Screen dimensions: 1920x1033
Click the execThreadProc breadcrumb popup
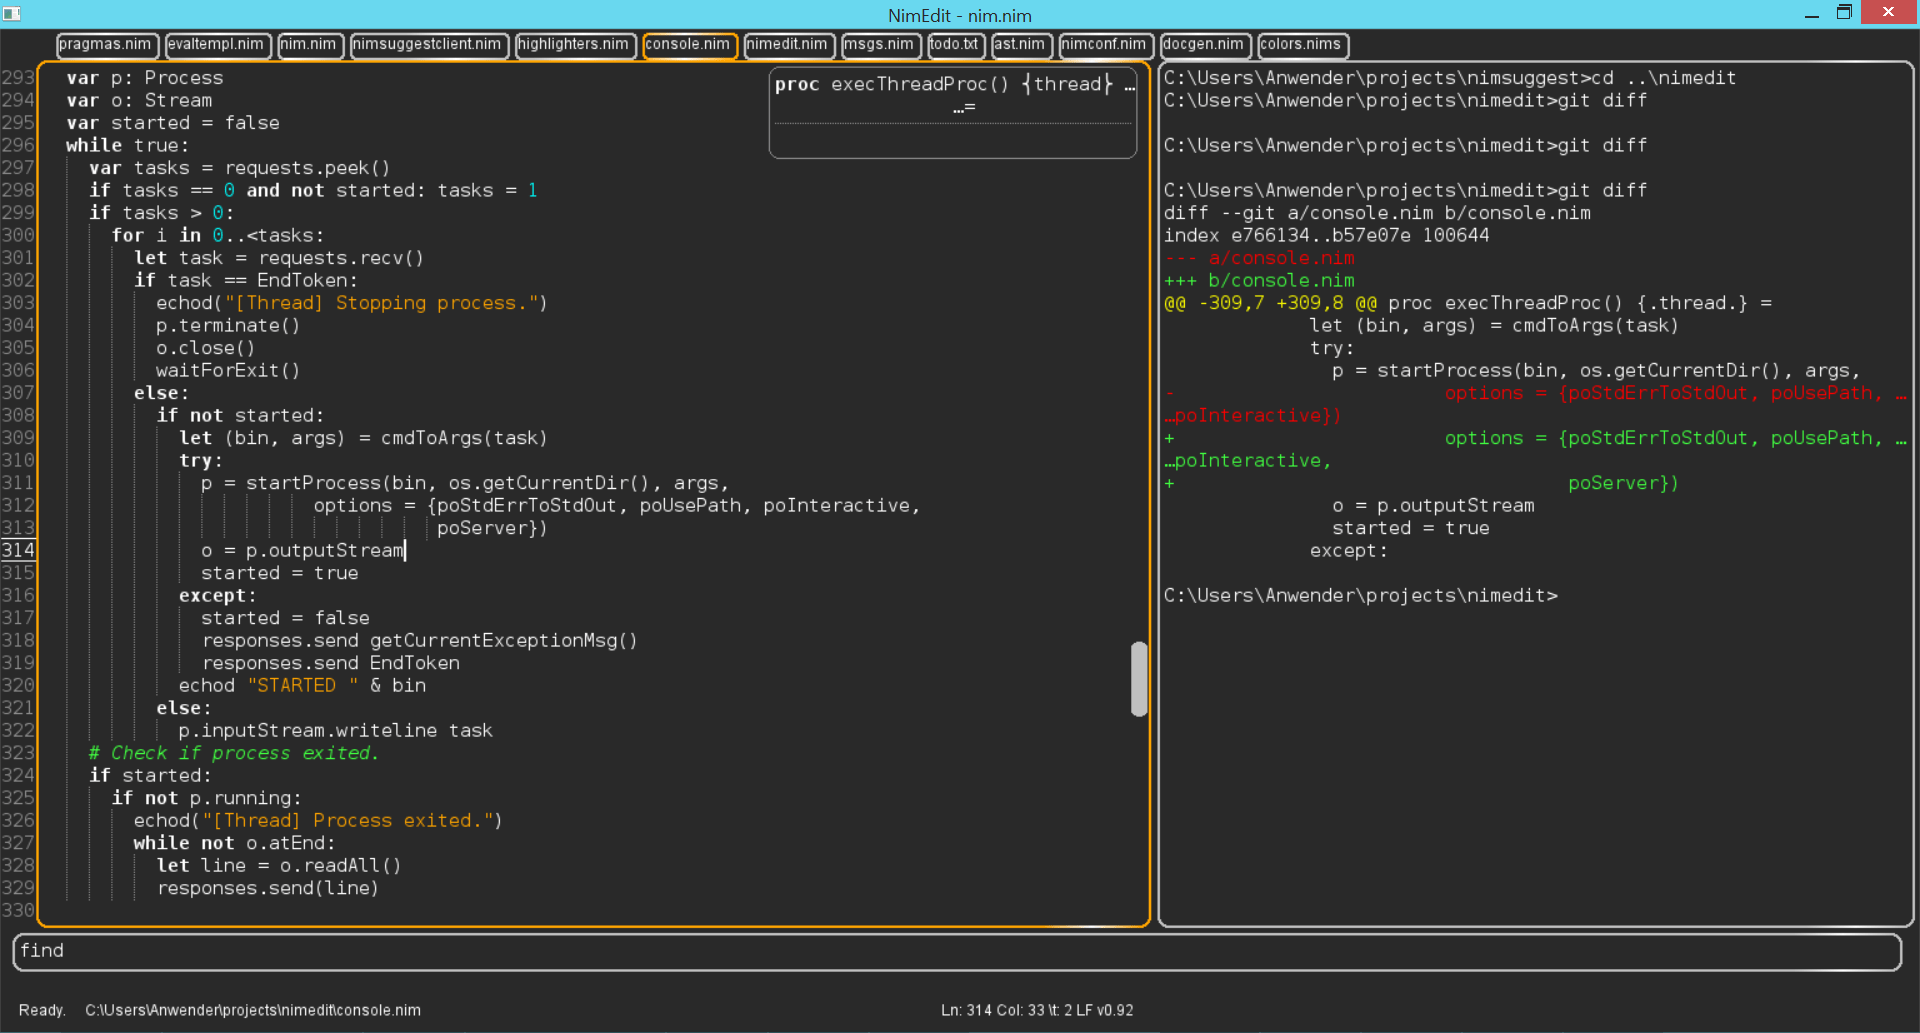[953, 112]
